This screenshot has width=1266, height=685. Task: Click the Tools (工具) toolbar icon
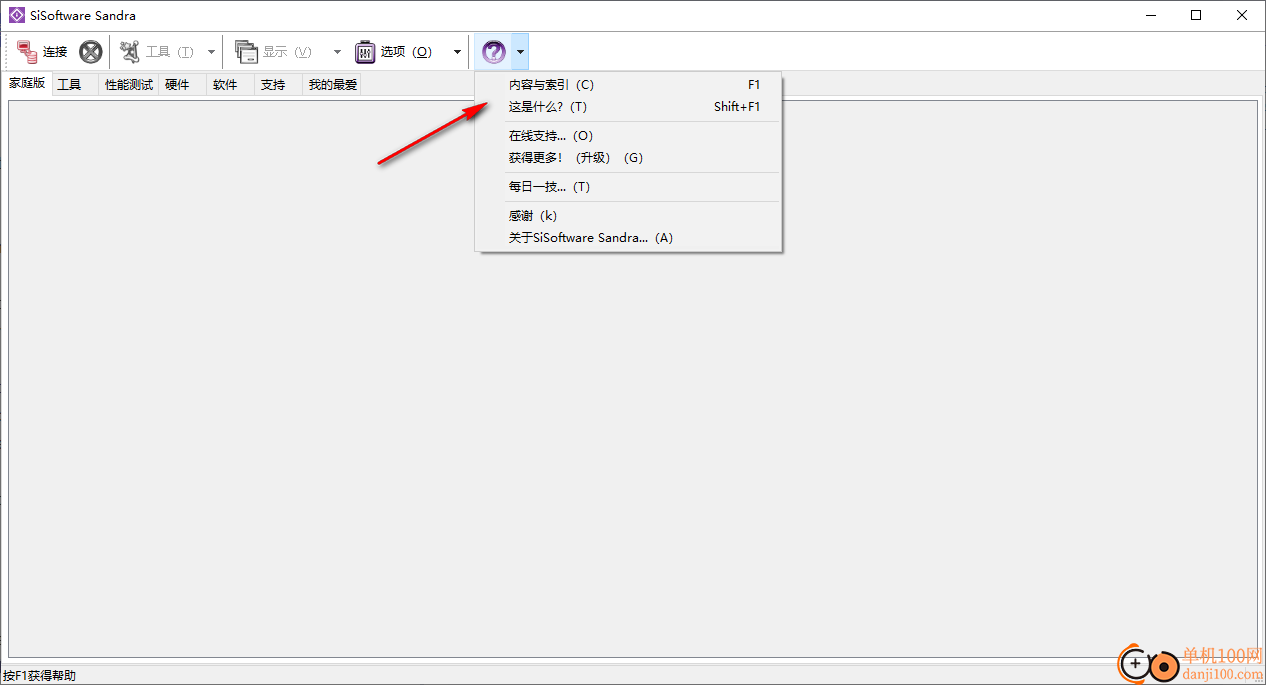[130, 52]
